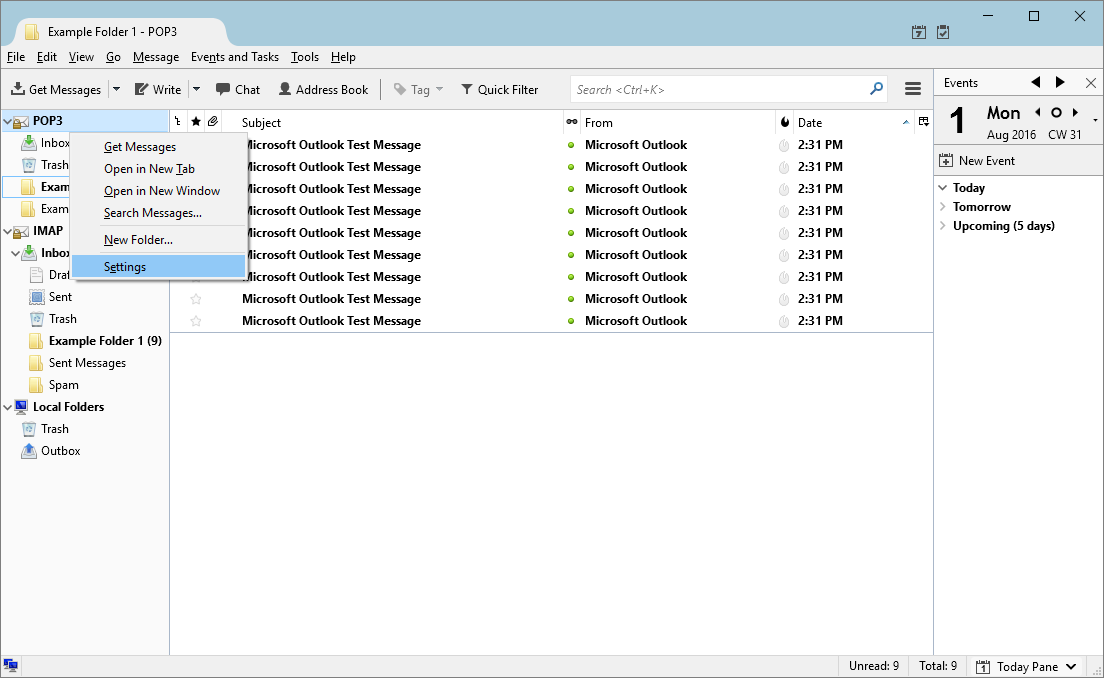Star the last Microsoft Outlook Test Message
This screenshot has width=1104, height=678.
tap(196, 321)
